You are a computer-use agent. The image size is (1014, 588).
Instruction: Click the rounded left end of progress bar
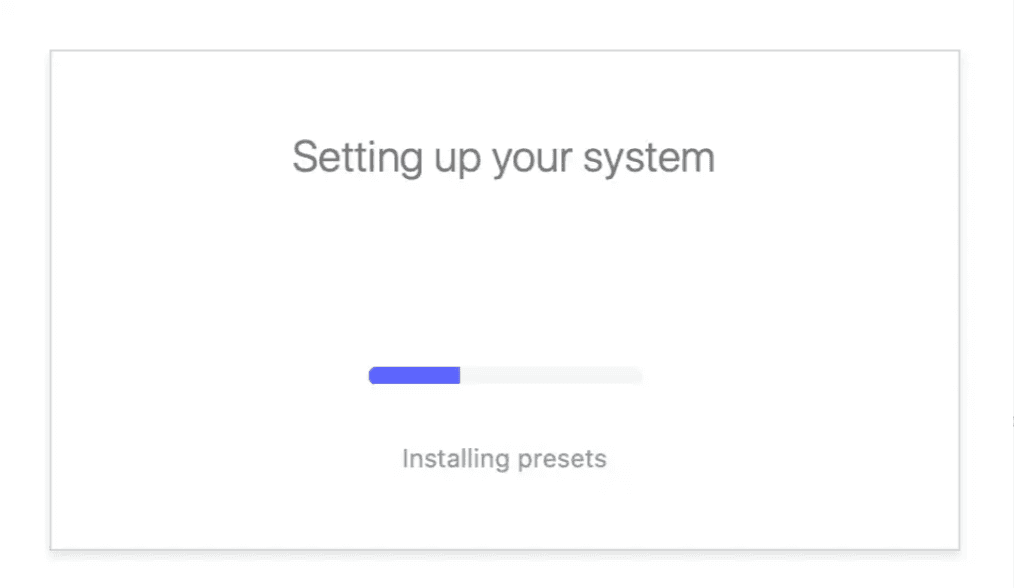373,376
